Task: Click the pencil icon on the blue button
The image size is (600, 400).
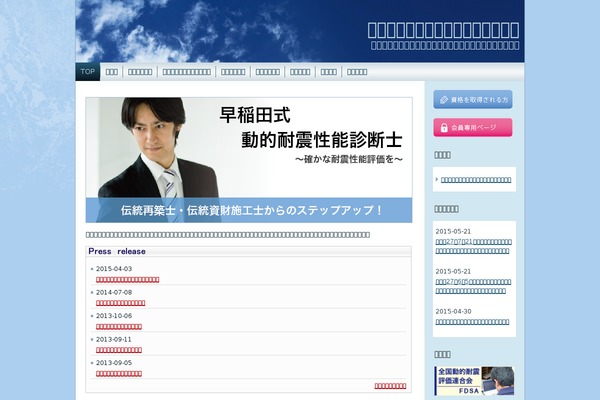Action: pyautogui.click(x=443, y=100)
